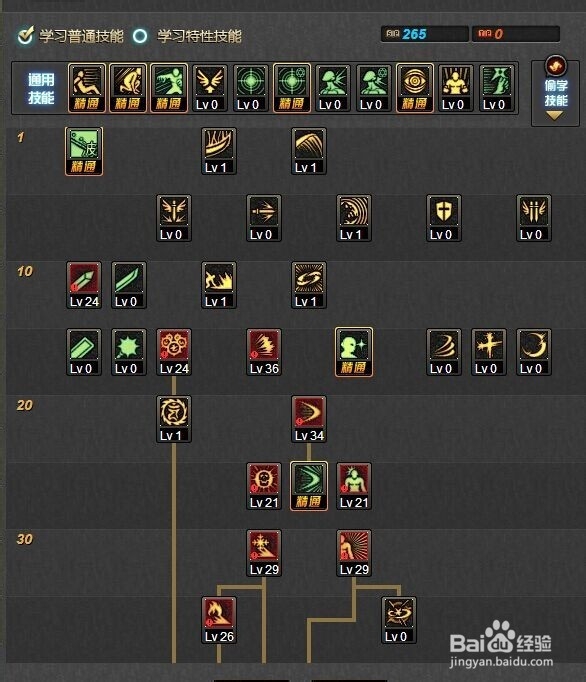Click the flame skill icon at Lv 26
The image size is (586, 682).
coord(219,620)
